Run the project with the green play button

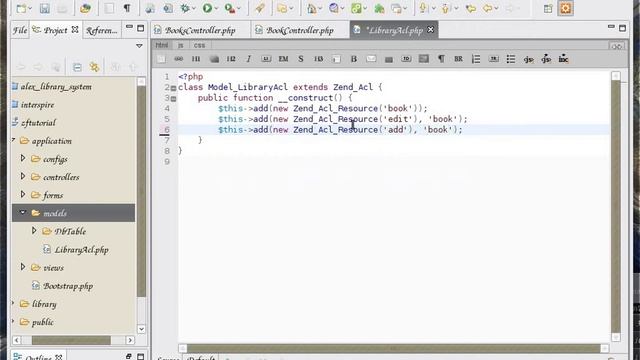tap(207, 8)
